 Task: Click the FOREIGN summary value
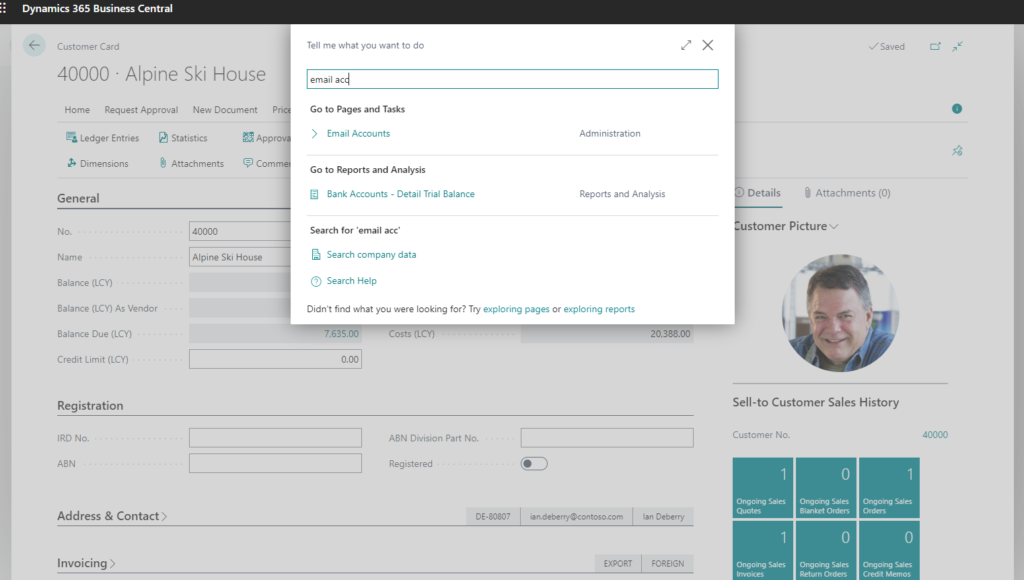(668, 564)
